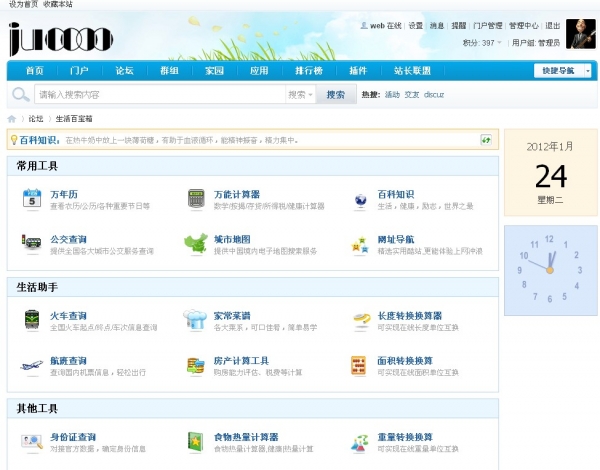Click the 用户组: 管理员 link
The width and height of the screenshot is (600, 470).
[536, 42]
